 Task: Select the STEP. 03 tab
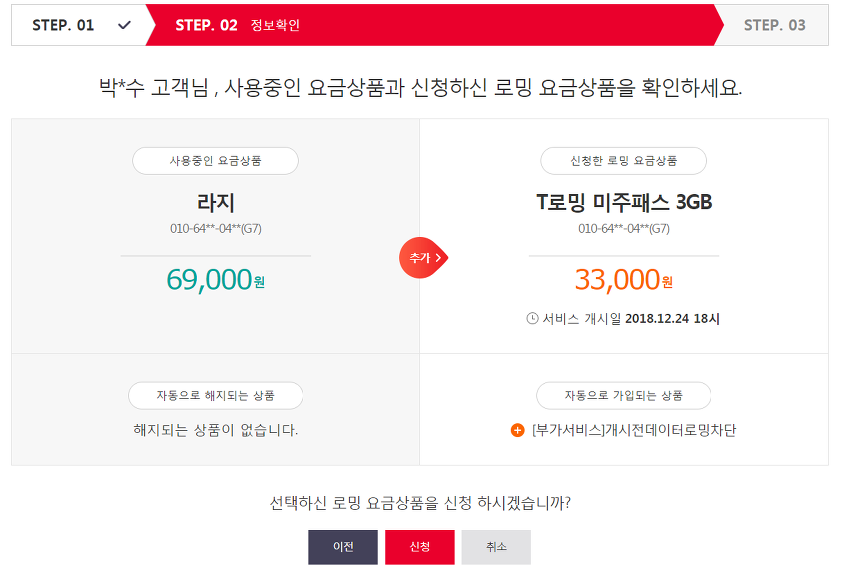[x=774, y=26]
